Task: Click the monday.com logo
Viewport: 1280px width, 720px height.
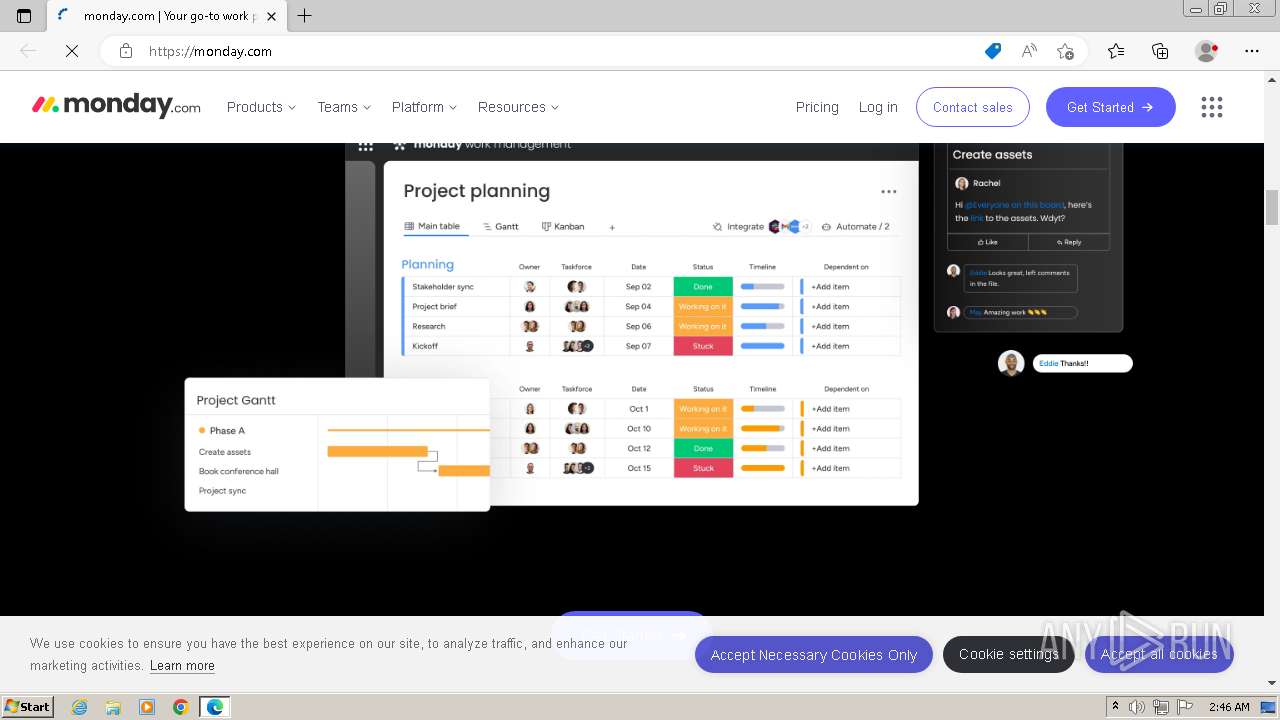Action: [x=116, y=106]
